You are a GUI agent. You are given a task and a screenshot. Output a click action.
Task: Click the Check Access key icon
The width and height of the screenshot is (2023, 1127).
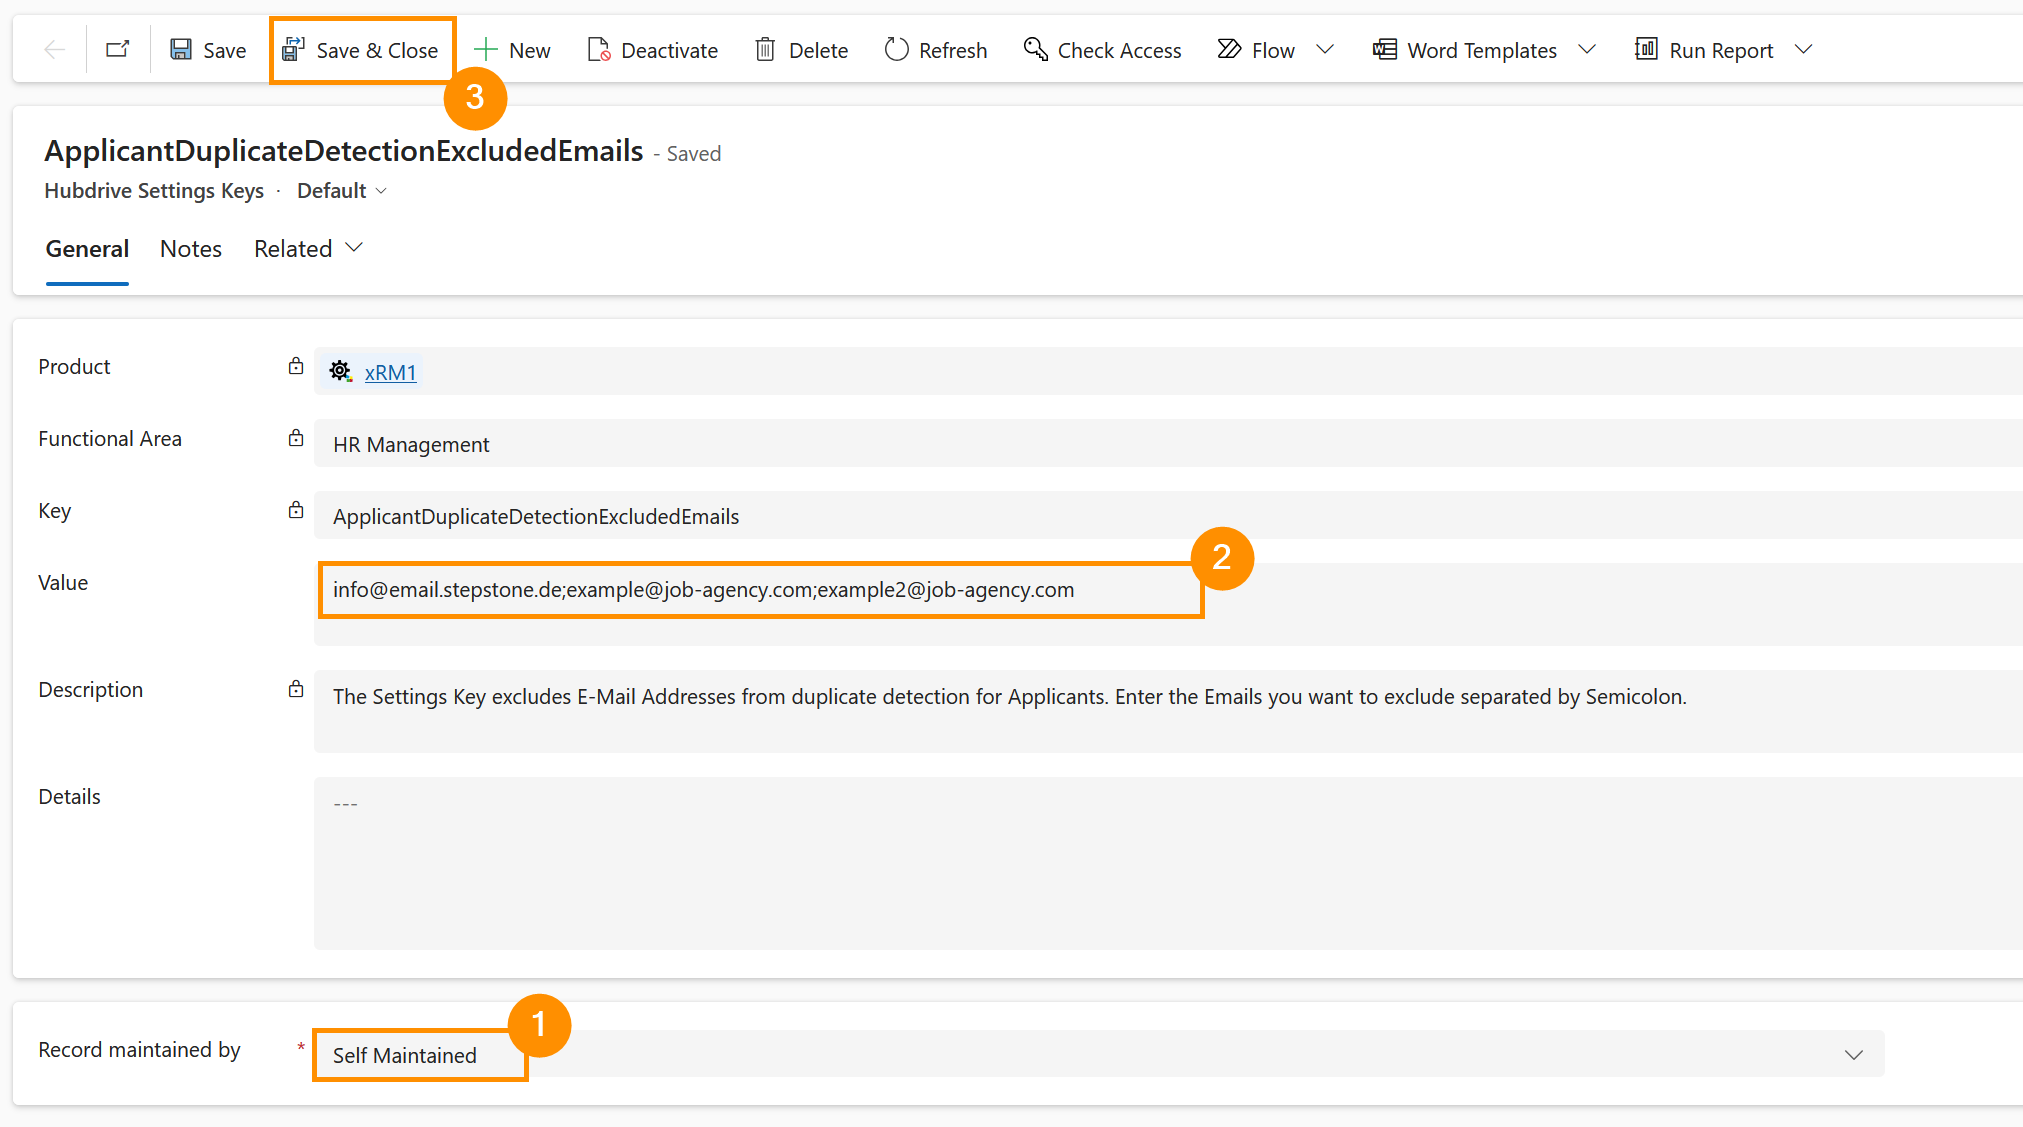point(1035,50)
